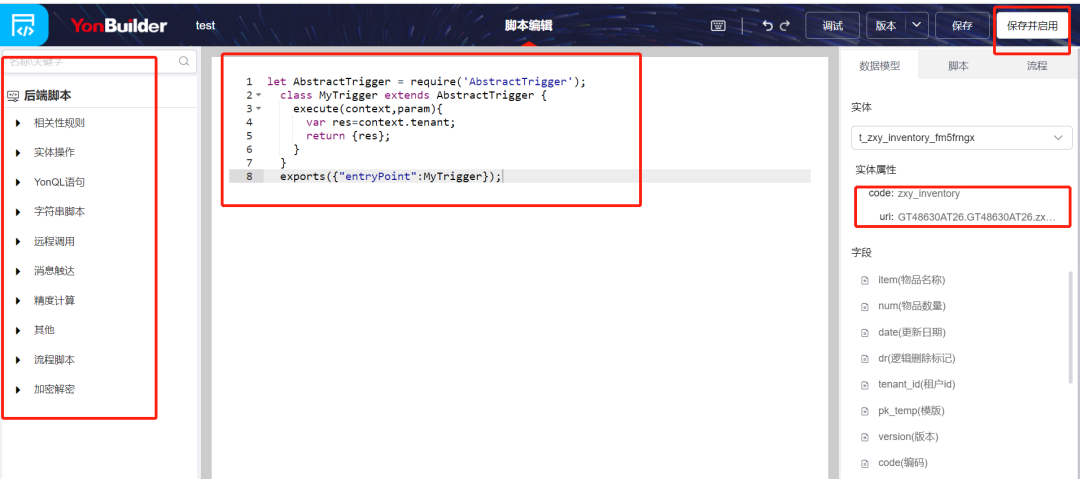Expand the 字符串脚本 category
The height and width of the screenshot is (479, 1080).
(x=19, y=212)
